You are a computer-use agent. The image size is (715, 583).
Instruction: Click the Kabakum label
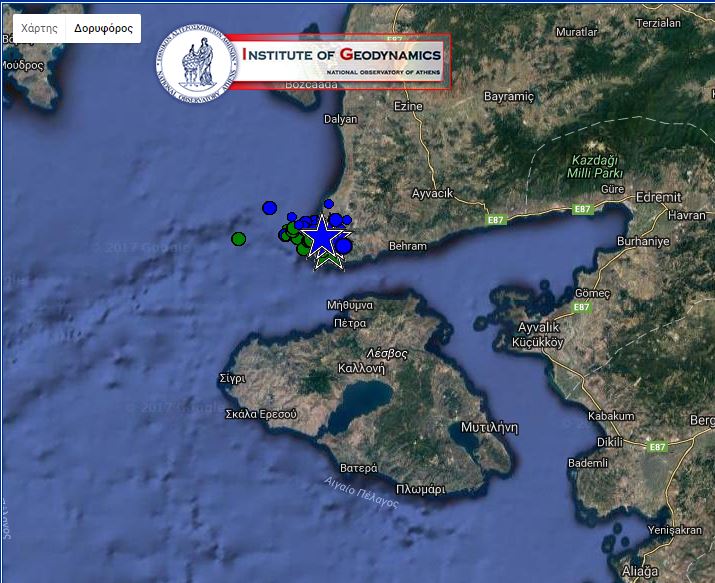[x=611, y=416]
